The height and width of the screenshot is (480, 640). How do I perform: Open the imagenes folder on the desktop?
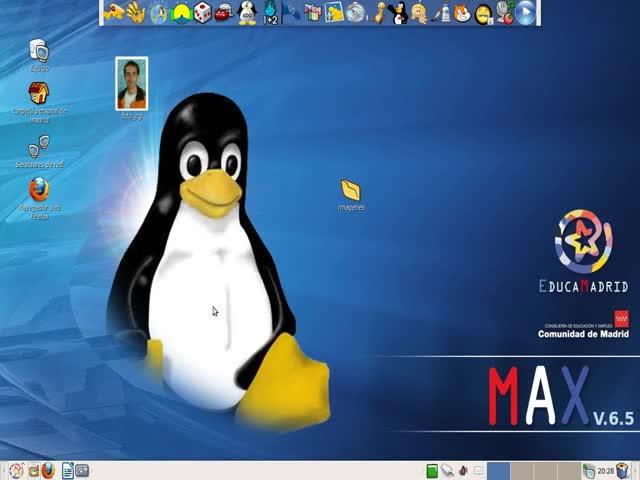(x=351, y=190)
